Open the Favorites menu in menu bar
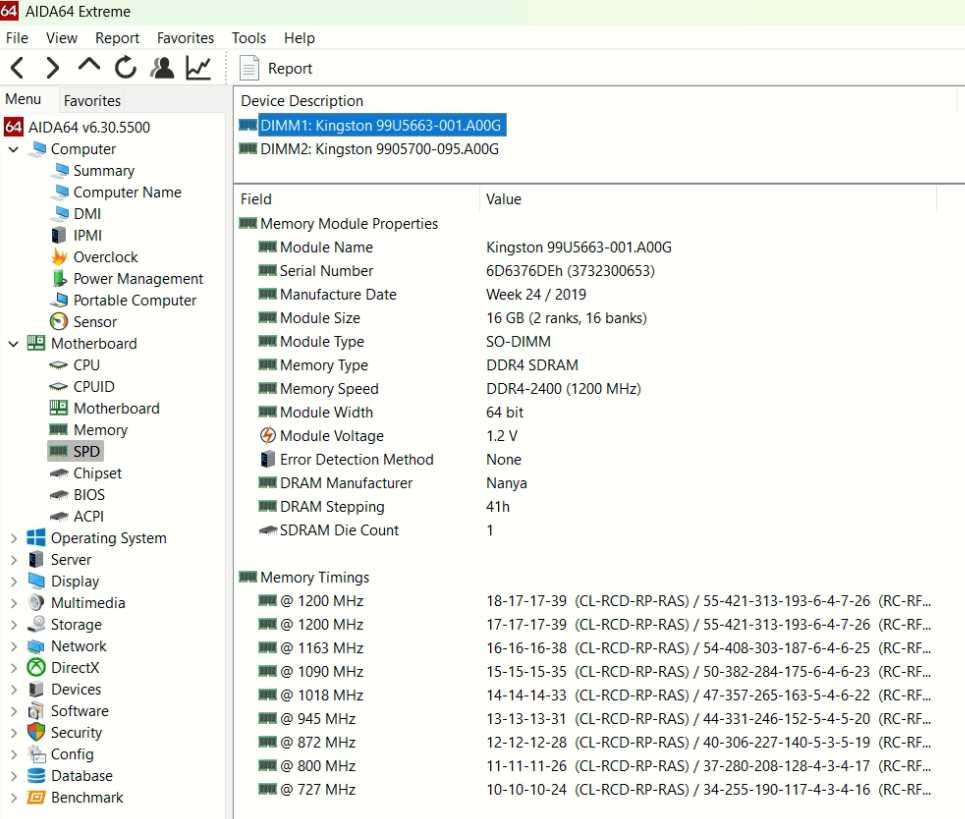 (x=185, y=38)
